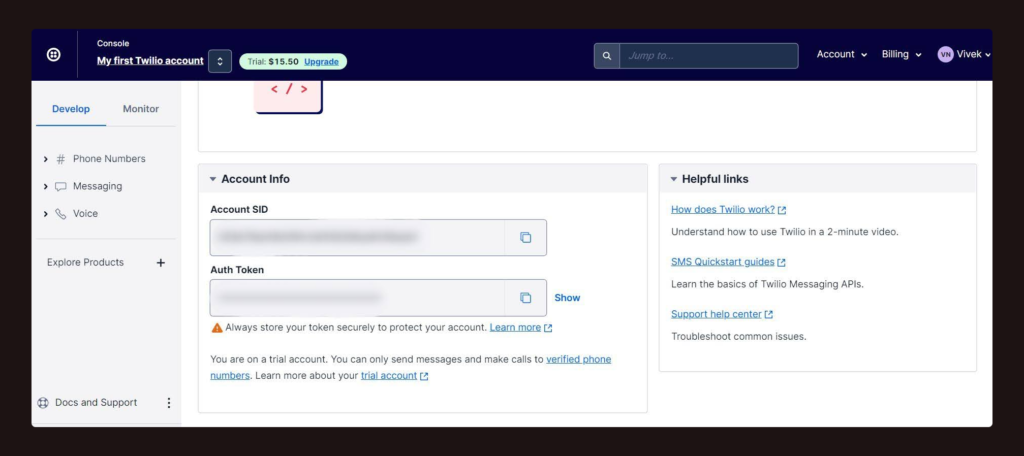
Task: Click external link icon after SMS Quickstart guides
Action: tap(781, 263)
